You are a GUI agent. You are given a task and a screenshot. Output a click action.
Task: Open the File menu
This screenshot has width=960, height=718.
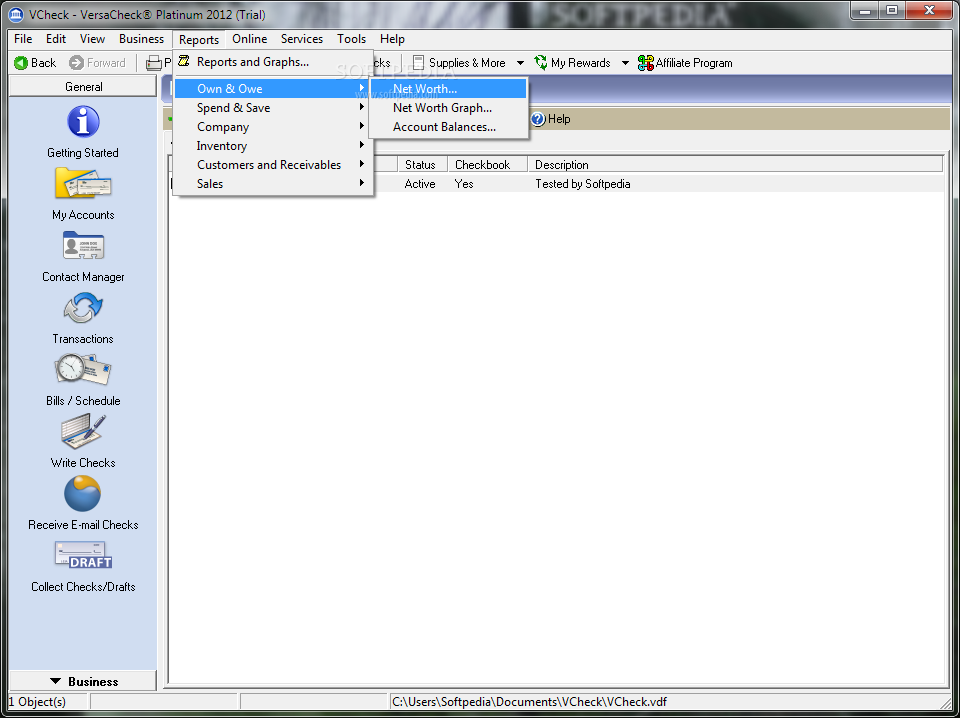(23, 39)
